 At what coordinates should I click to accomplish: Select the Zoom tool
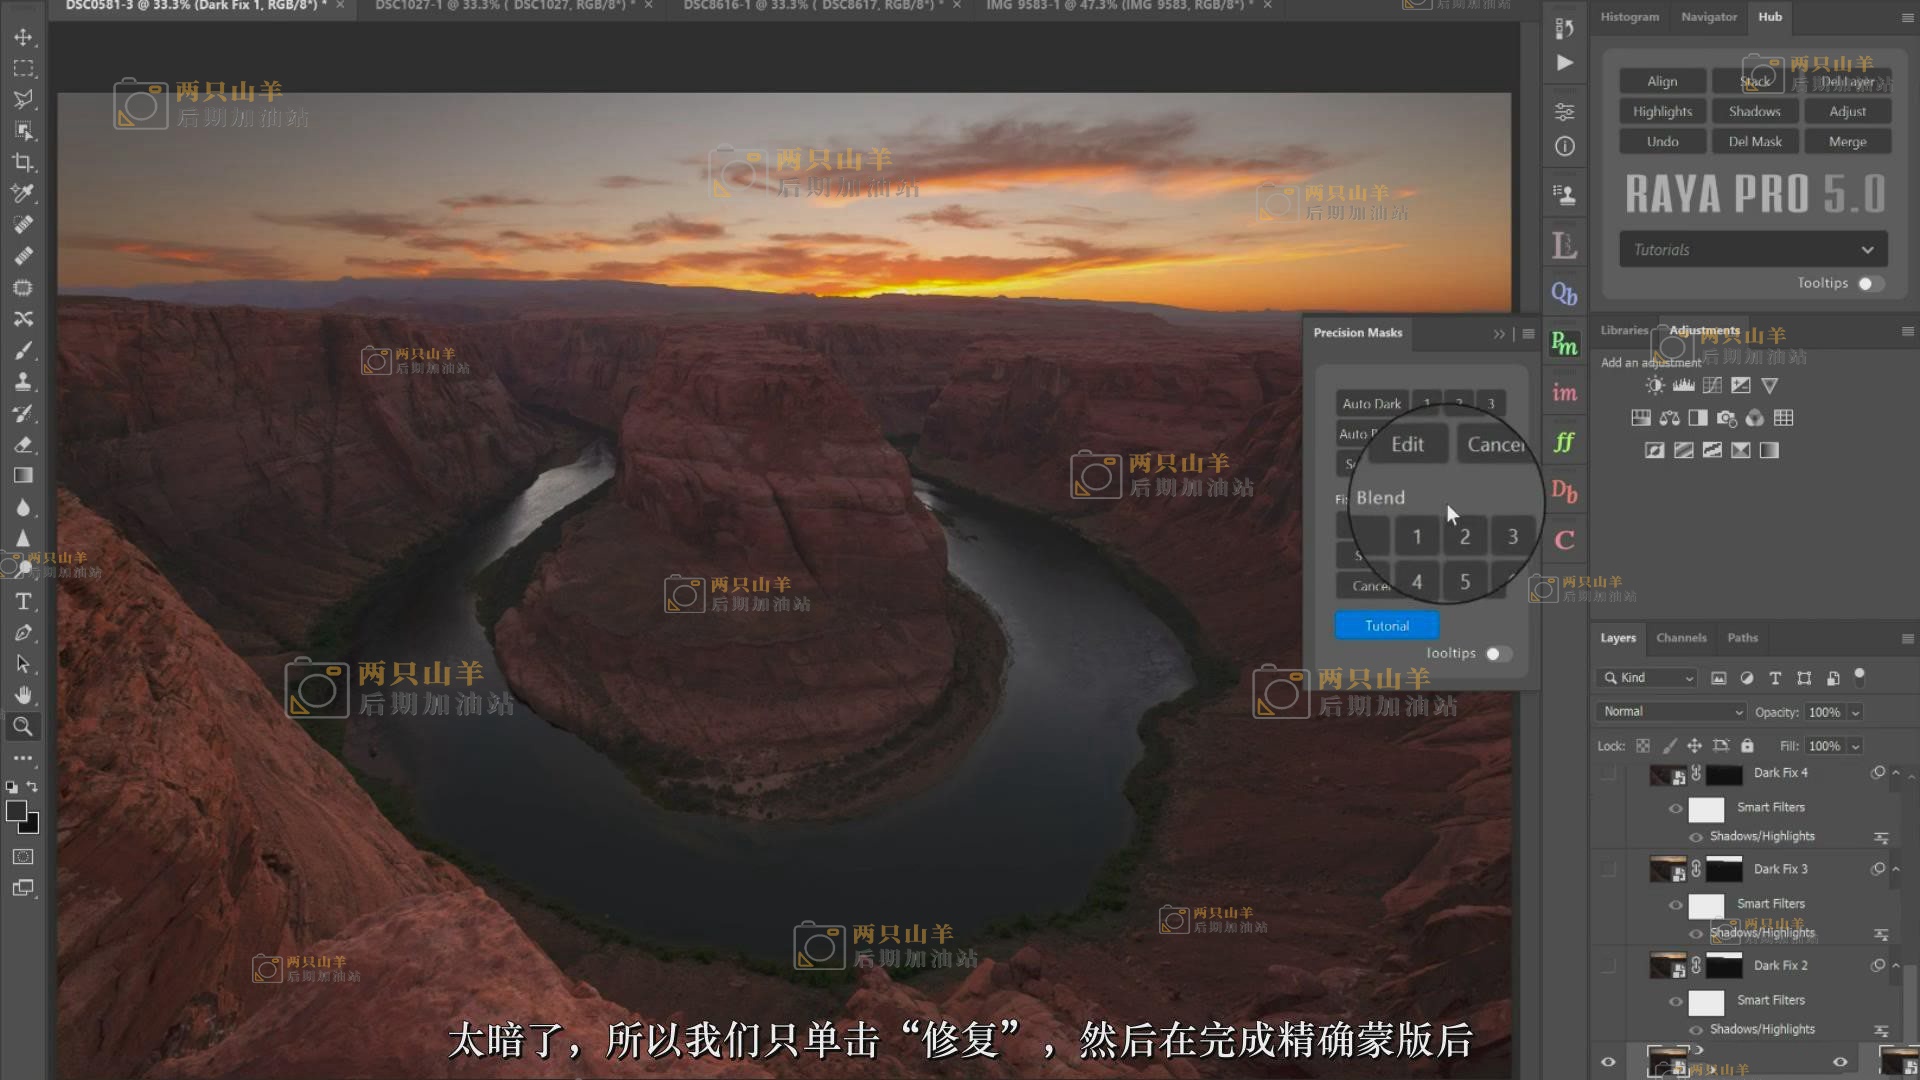click(x=23, y=727)
